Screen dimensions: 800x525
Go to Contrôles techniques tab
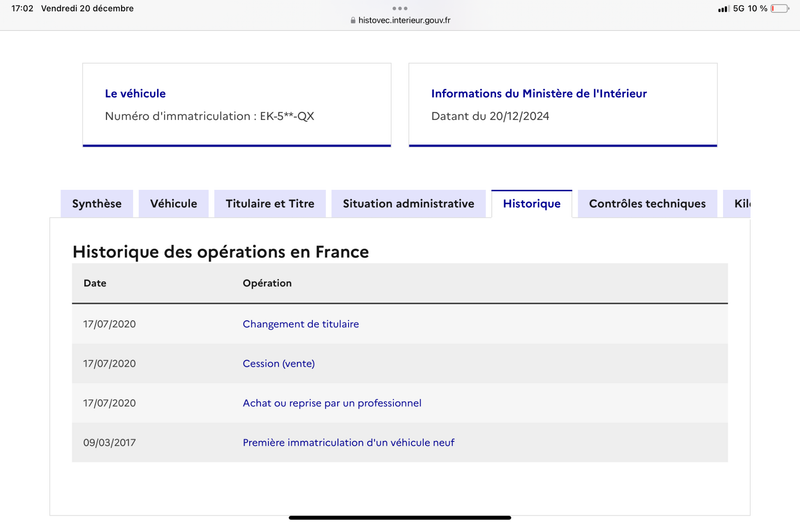[647, 204]
